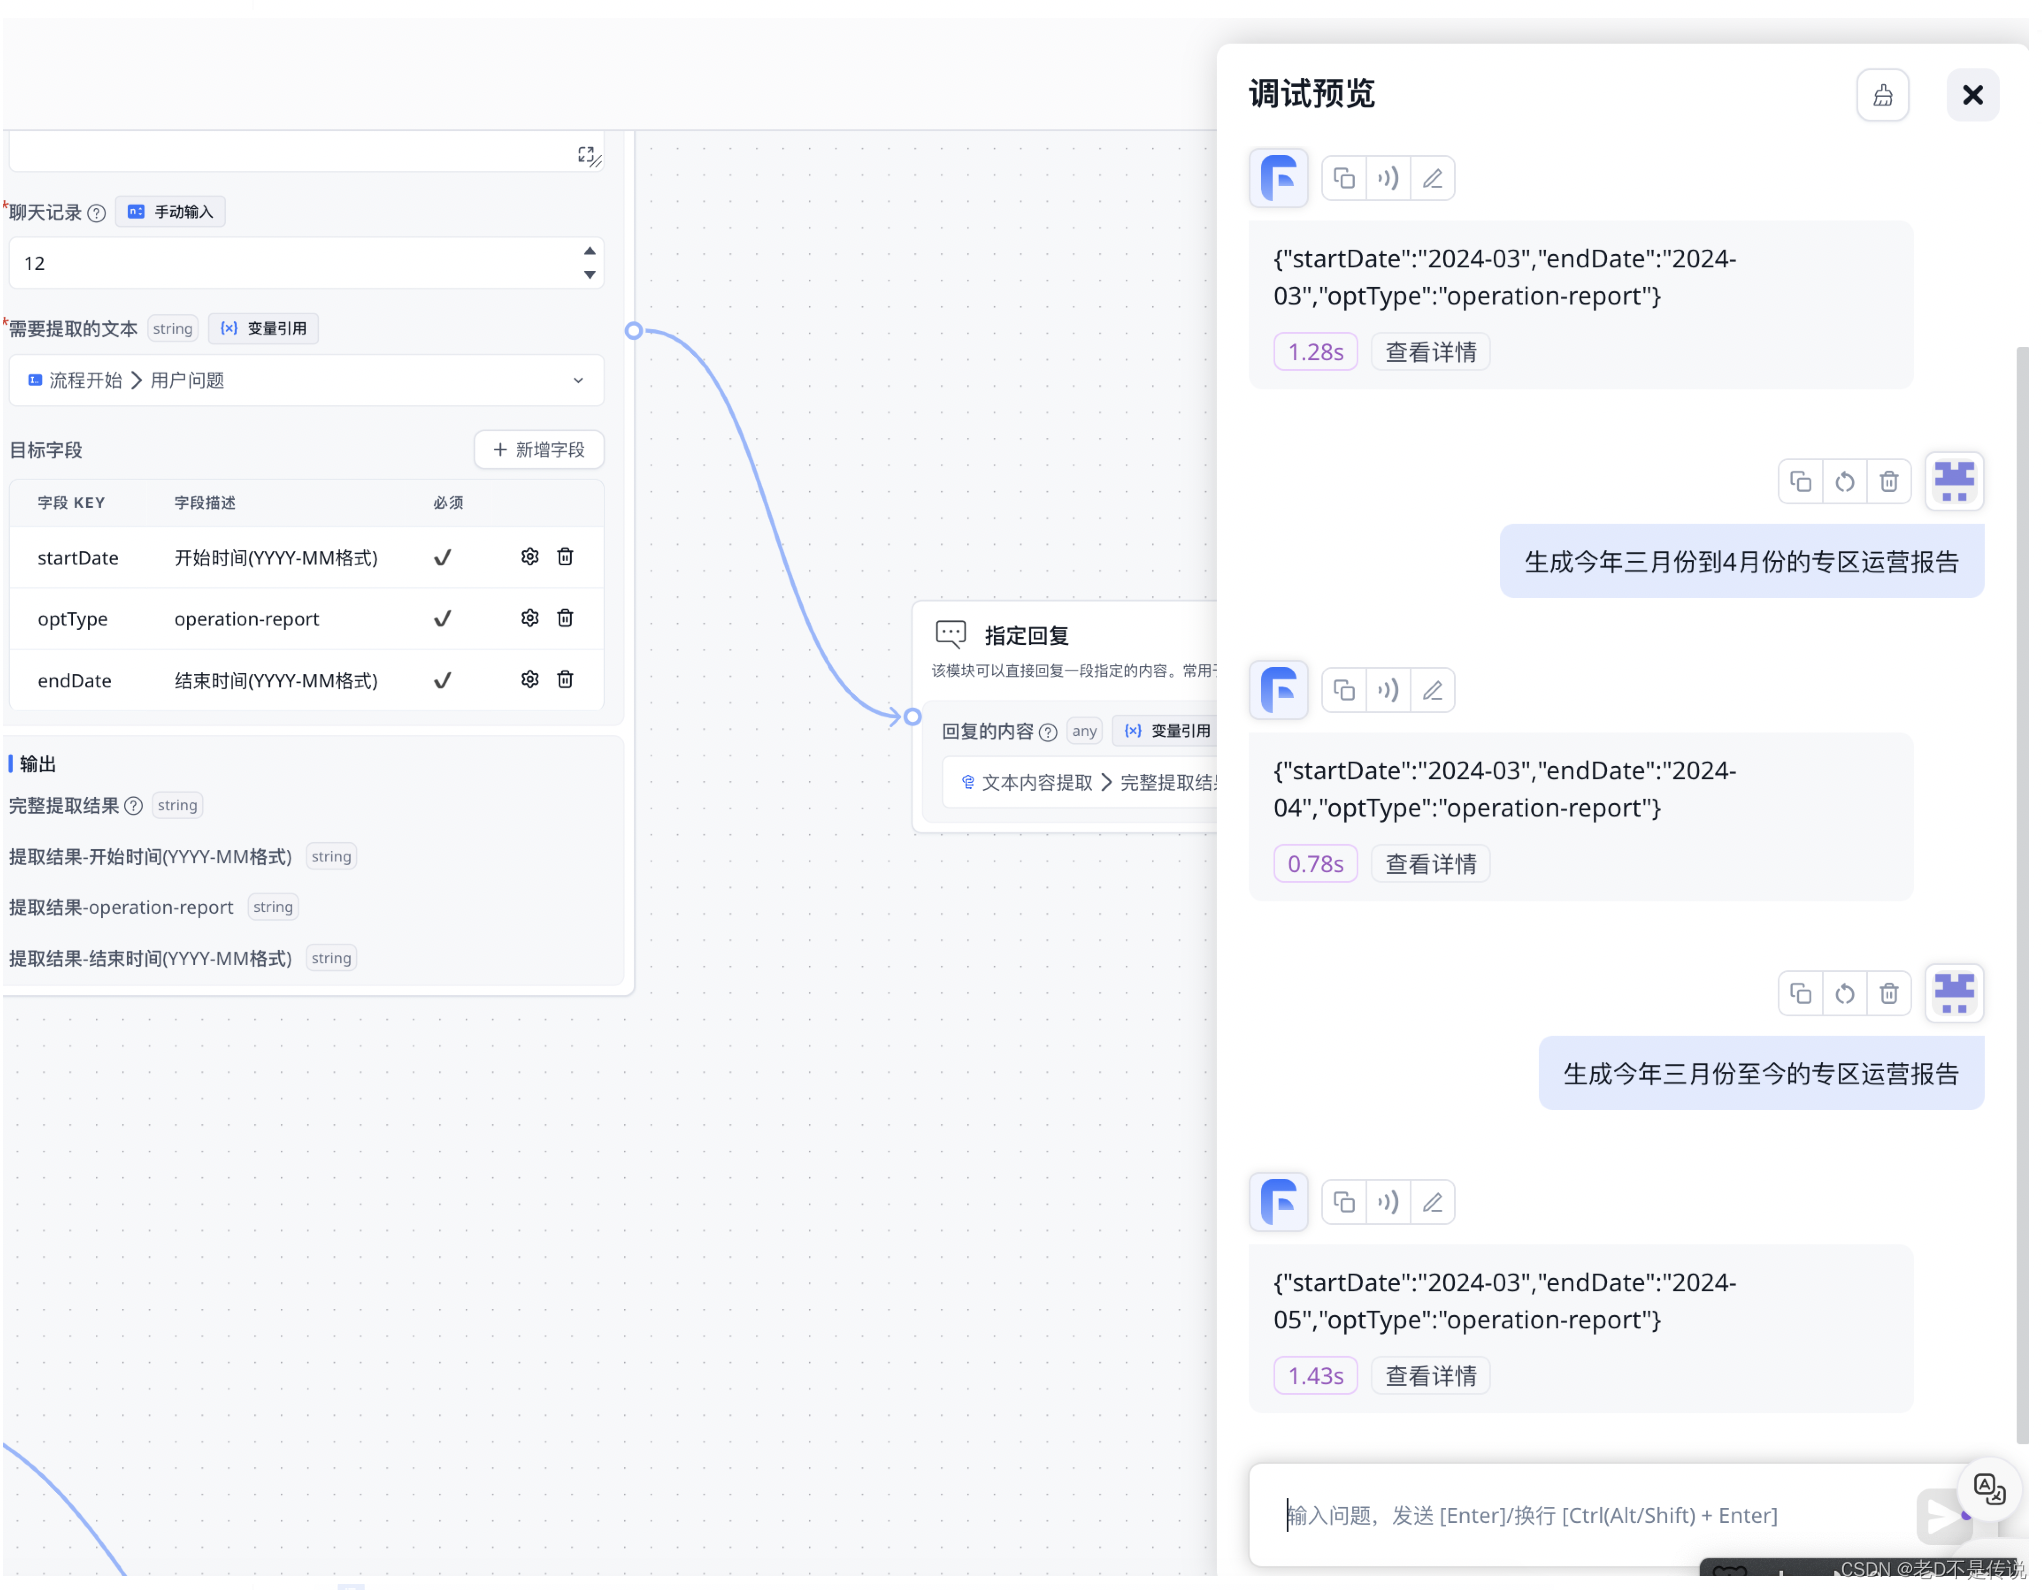Open settings for optType field
Image resolution: width=2042 pixels, height=1590 pixels.
(x=530, y=618)
